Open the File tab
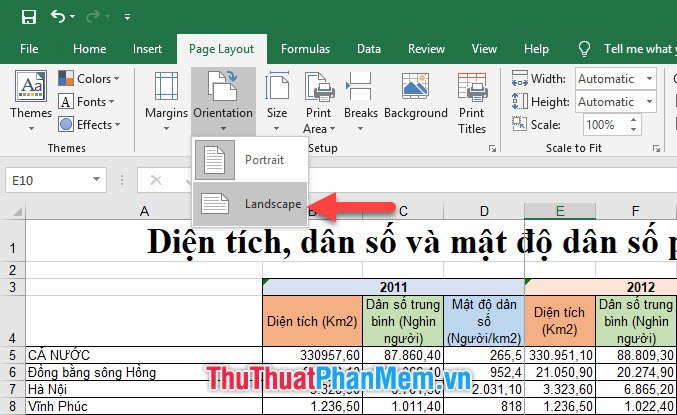Image resolution: width=677 pixels, height=415 pixels. click(x=29, y=49)
